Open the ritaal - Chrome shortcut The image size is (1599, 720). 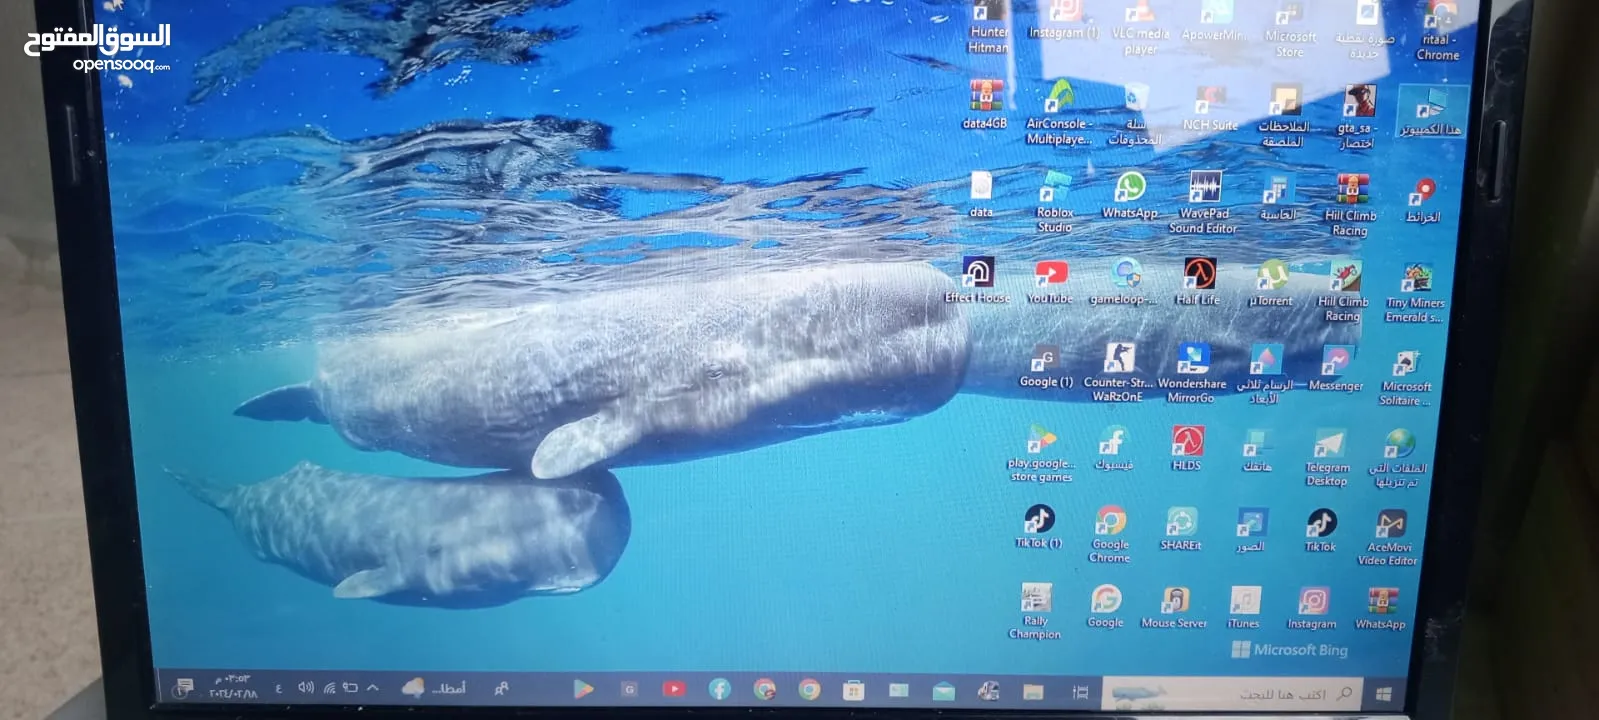[x=1437, y=32]
